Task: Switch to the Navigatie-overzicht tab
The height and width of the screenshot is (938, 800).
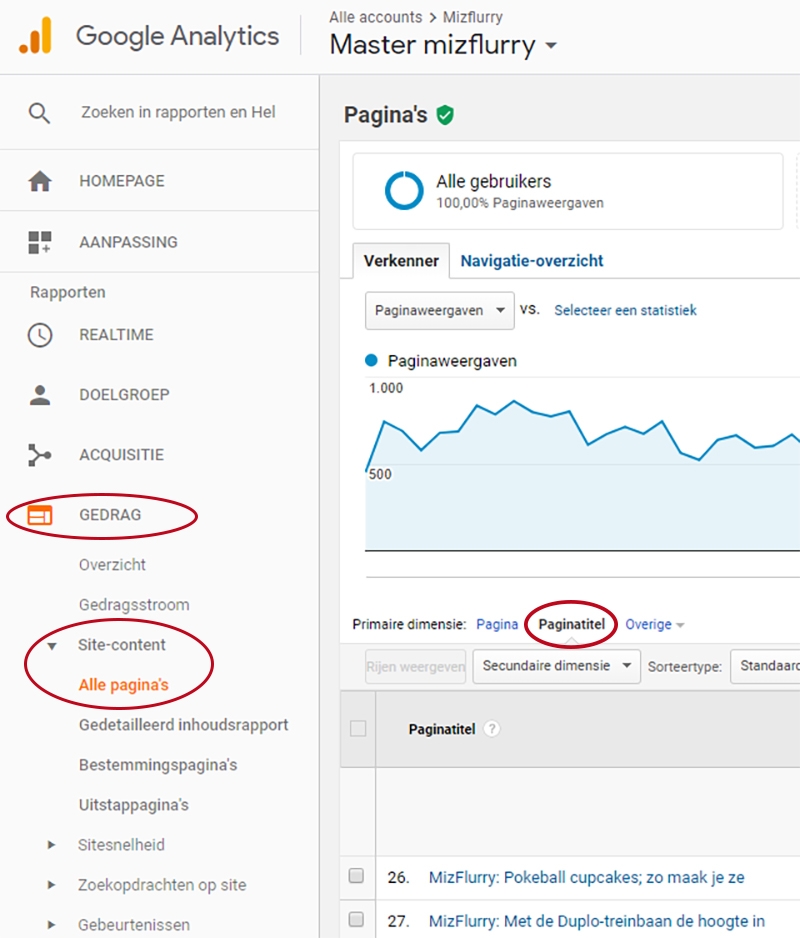Action: pyautogui.click(x=533, y=260)
